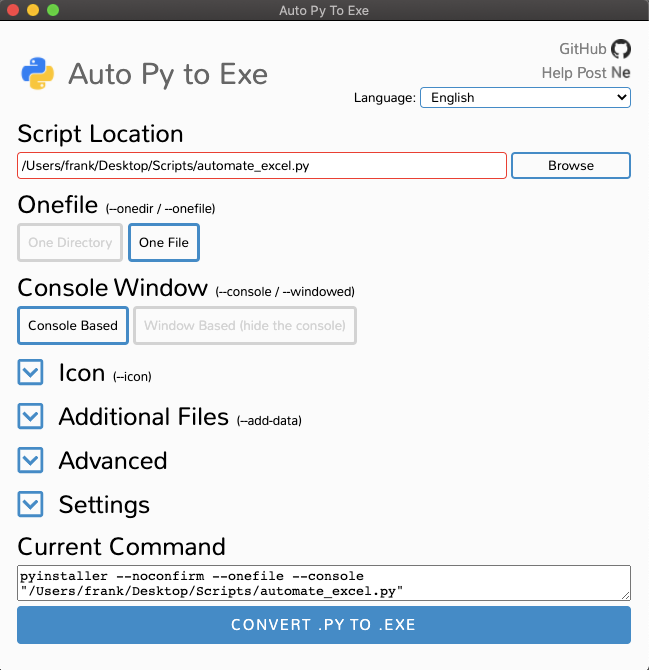
Task: Click CONVERT .PY TO .EXE button
Action: [x=324, y=625]
